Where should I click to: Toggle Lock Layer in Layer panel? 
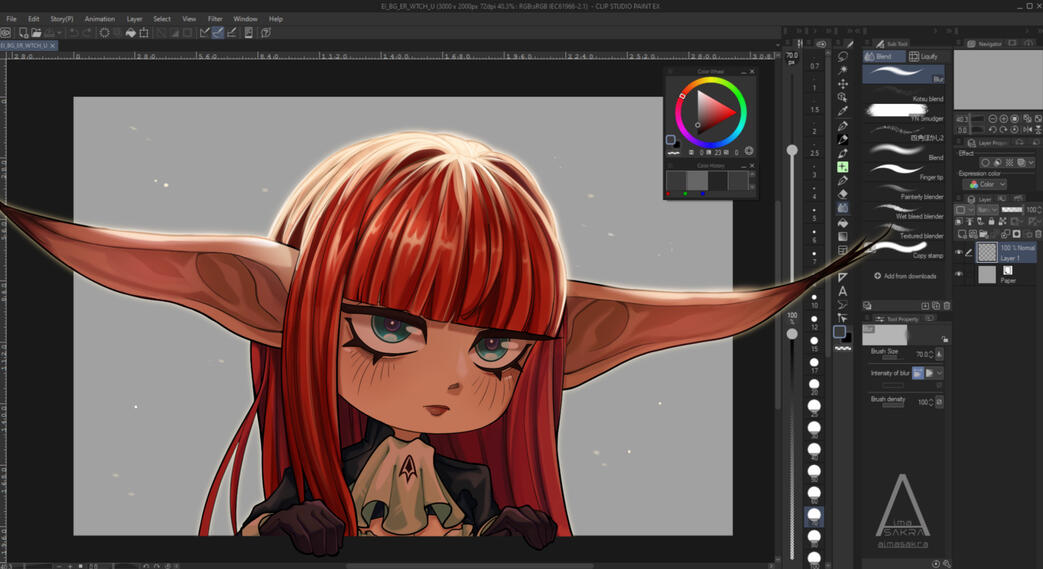992,221
